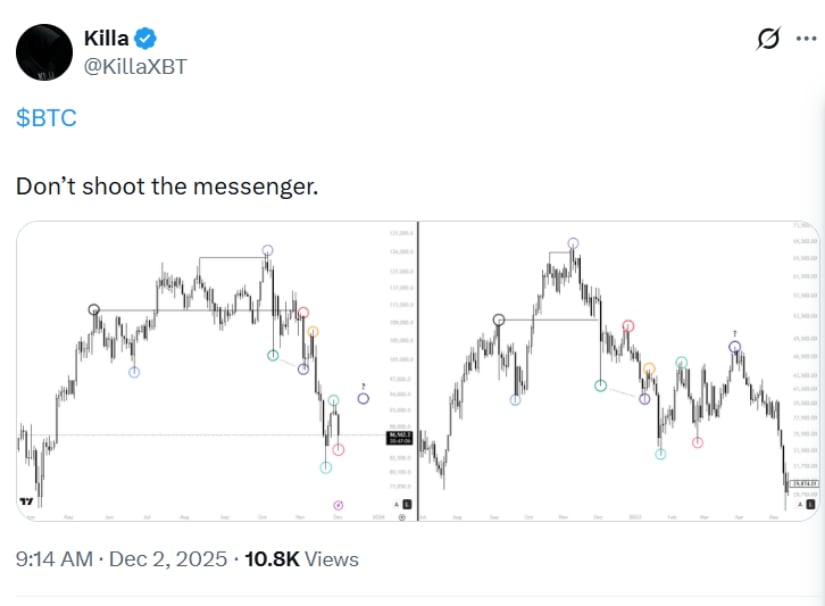Open the $BTC cashtag link
This screenshot has width=825, height=606.
pos(46,117)
